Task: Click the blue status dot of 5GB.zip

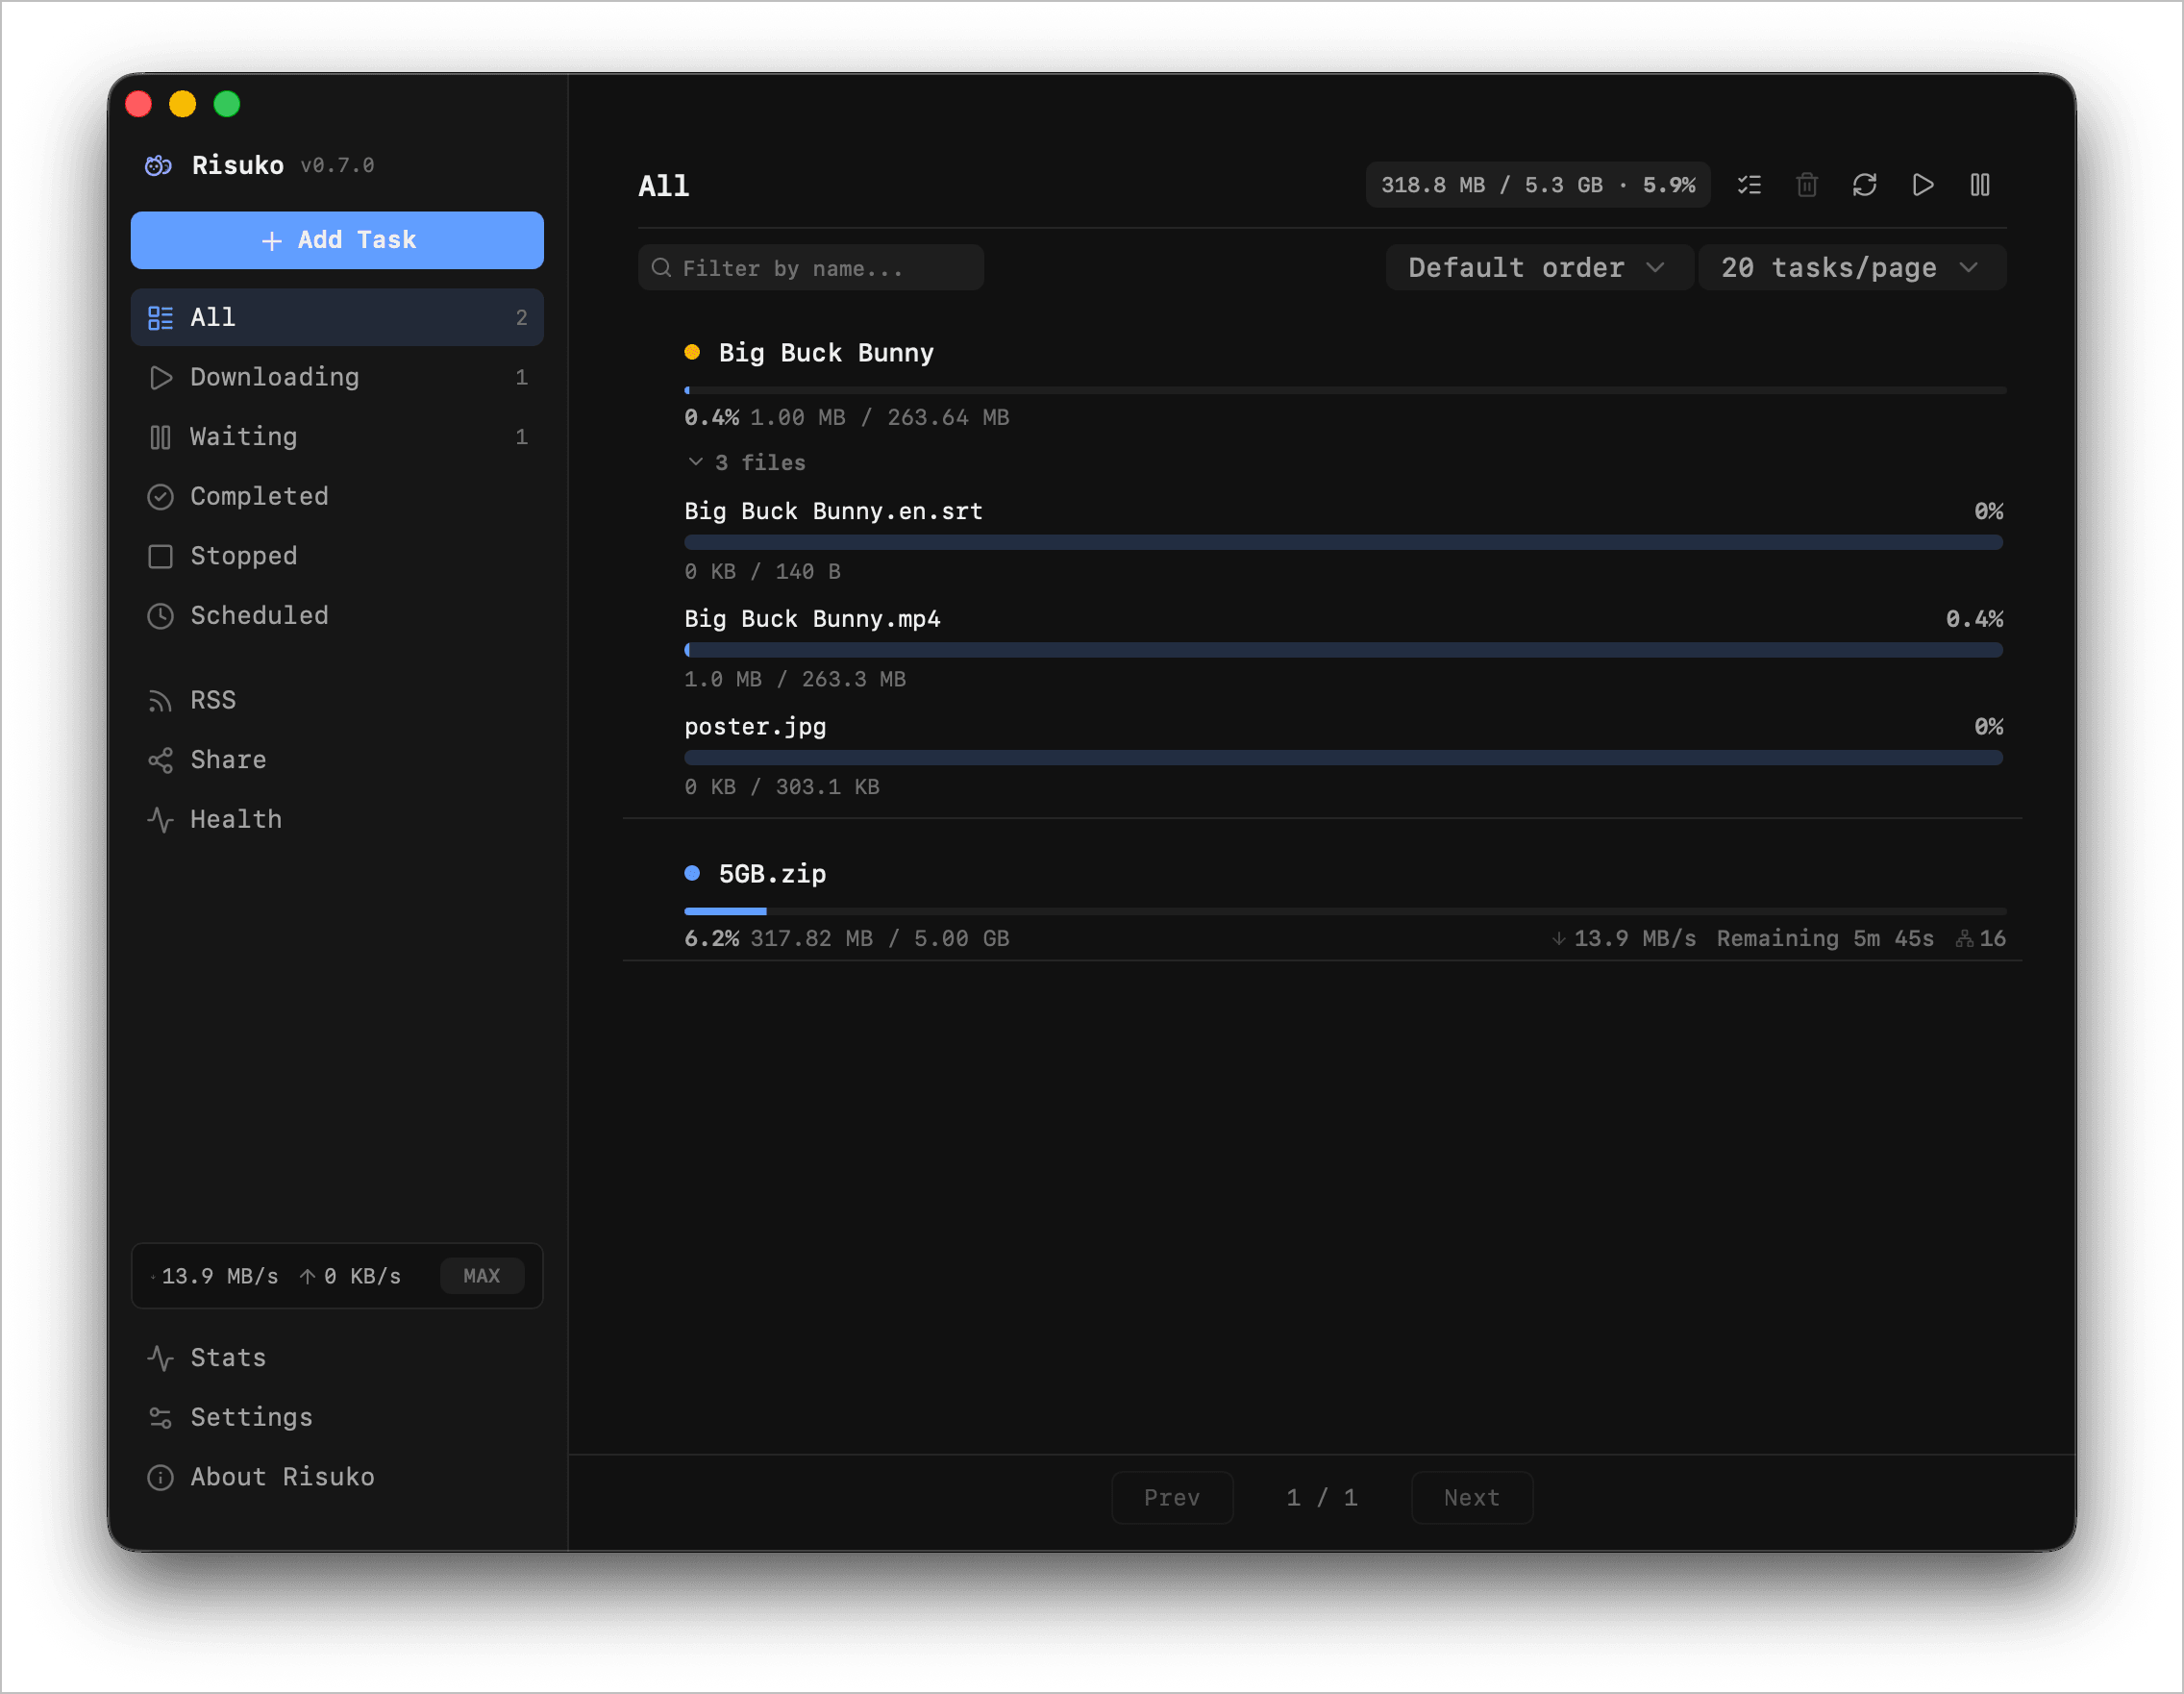Action: (692, 873)
